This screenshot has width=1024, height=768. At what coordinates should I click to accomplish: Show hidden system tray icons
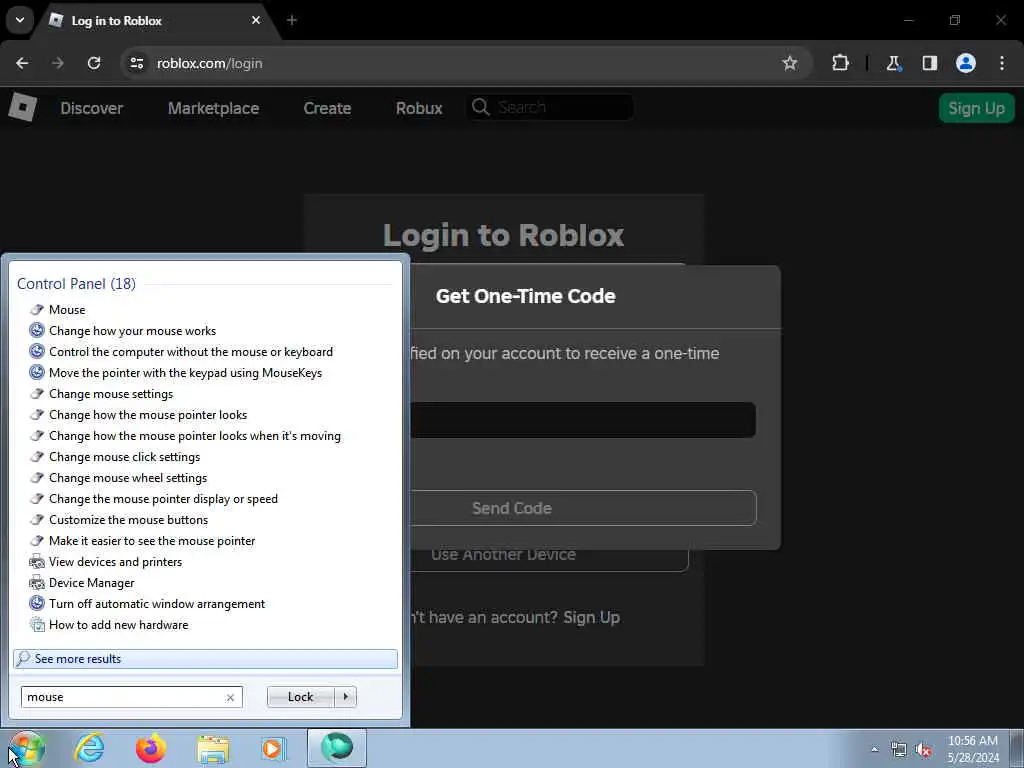tap(874, 749)
